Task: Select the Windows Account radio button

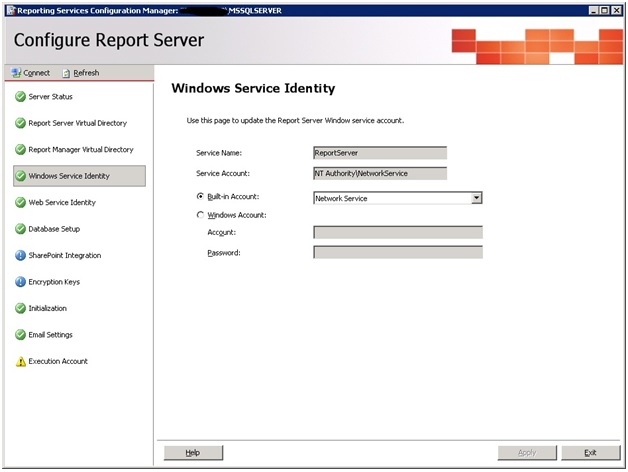Action: click(x=200, y=215)
